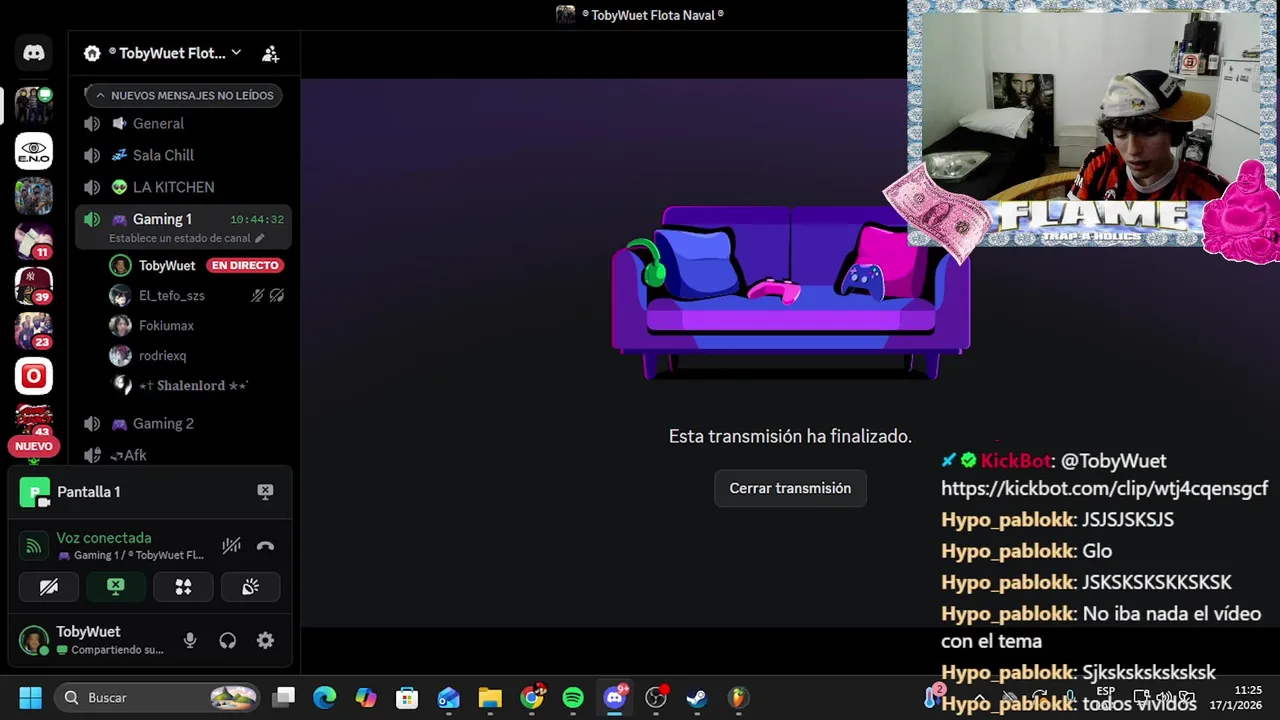Open TobyWuet user profile panel
The height and width of the screenshot is (720, 1280).
click(92, 640)
